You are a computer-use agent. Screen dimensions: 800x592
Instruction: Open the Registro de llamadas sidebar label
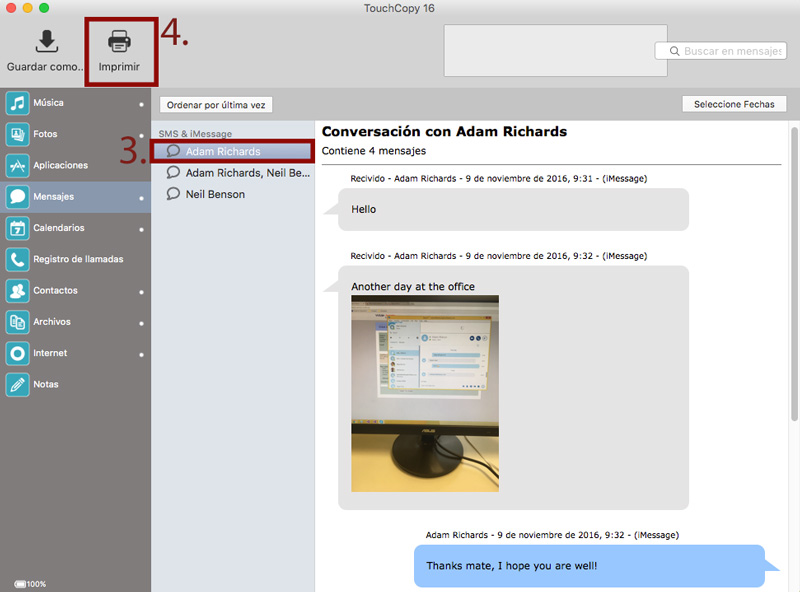[x=79, y=259]
